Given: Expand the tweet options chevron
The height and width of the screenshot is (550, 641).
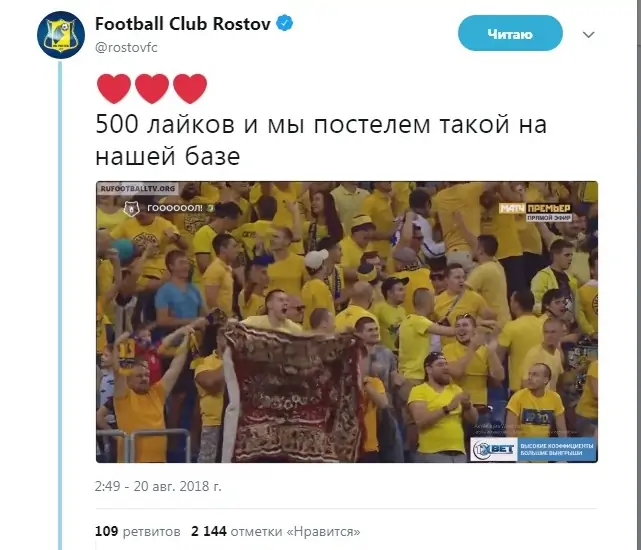Looking at the screenshot, I should (588, 34).
